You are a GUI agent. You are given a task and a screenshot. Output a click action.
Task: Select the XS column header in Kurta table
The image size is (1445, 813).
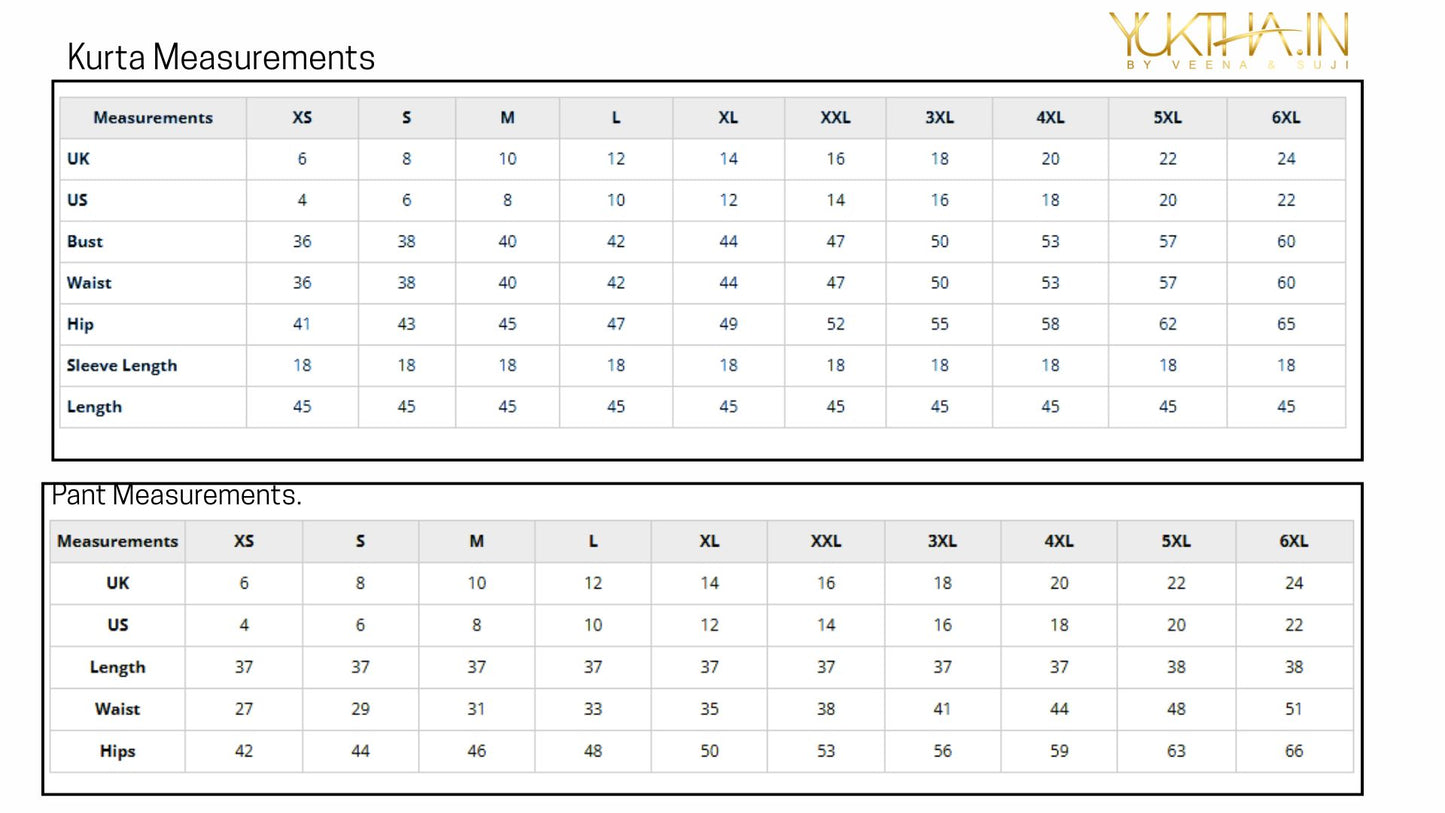302,117
